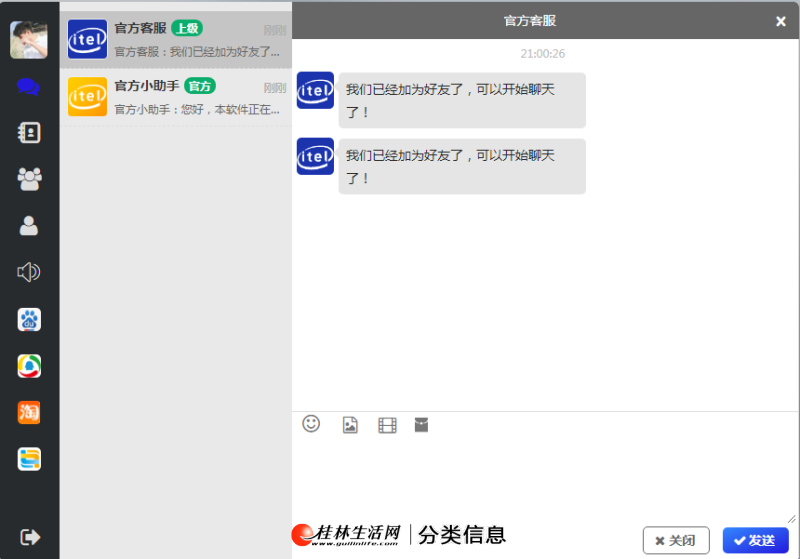Click the logout exit arrow icon
This screenshot has height=559, width=800.
[x=30, y=537]
